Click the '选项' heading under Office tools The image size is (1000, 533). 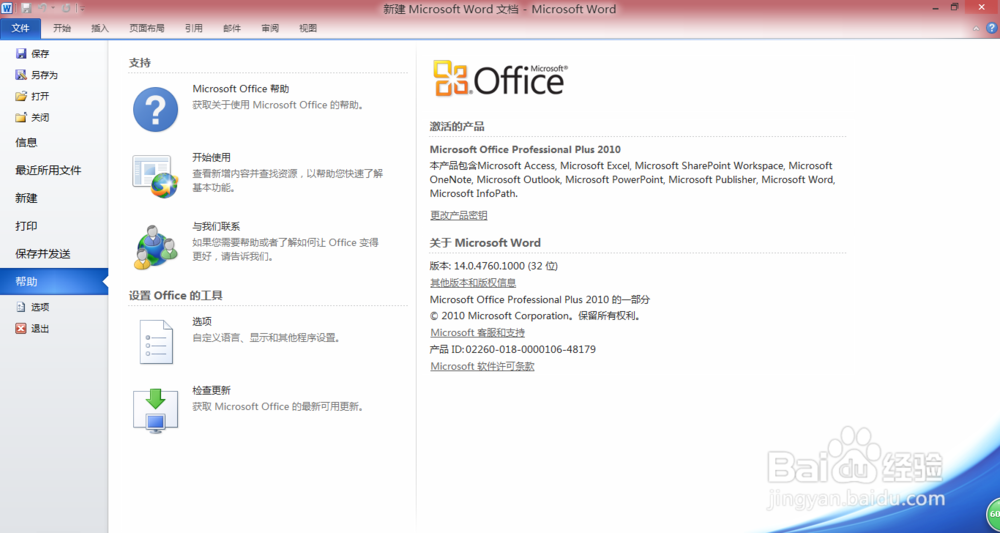[x=202, y=322]
